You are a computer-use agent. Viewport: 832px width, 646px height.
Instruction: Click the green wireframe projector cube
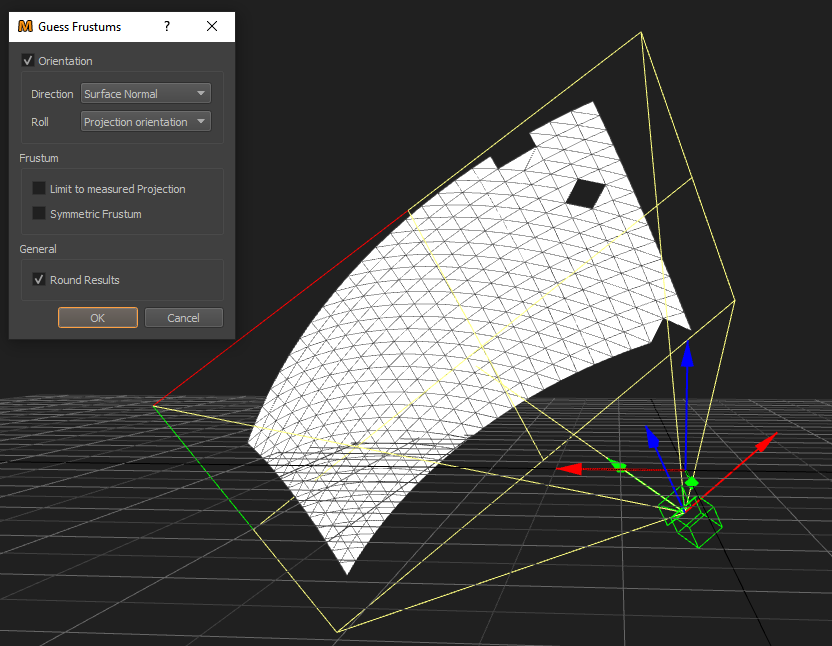(x=700, y=523)
